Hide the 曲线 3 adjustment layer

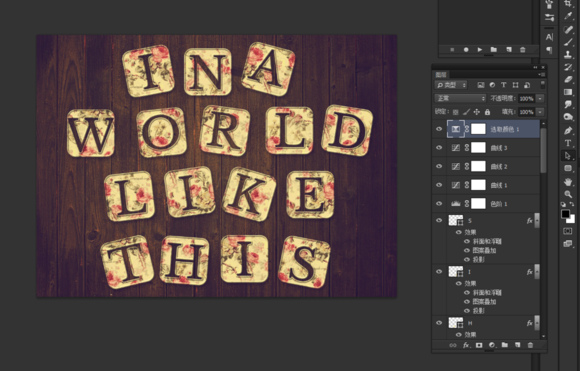(439, 148)
